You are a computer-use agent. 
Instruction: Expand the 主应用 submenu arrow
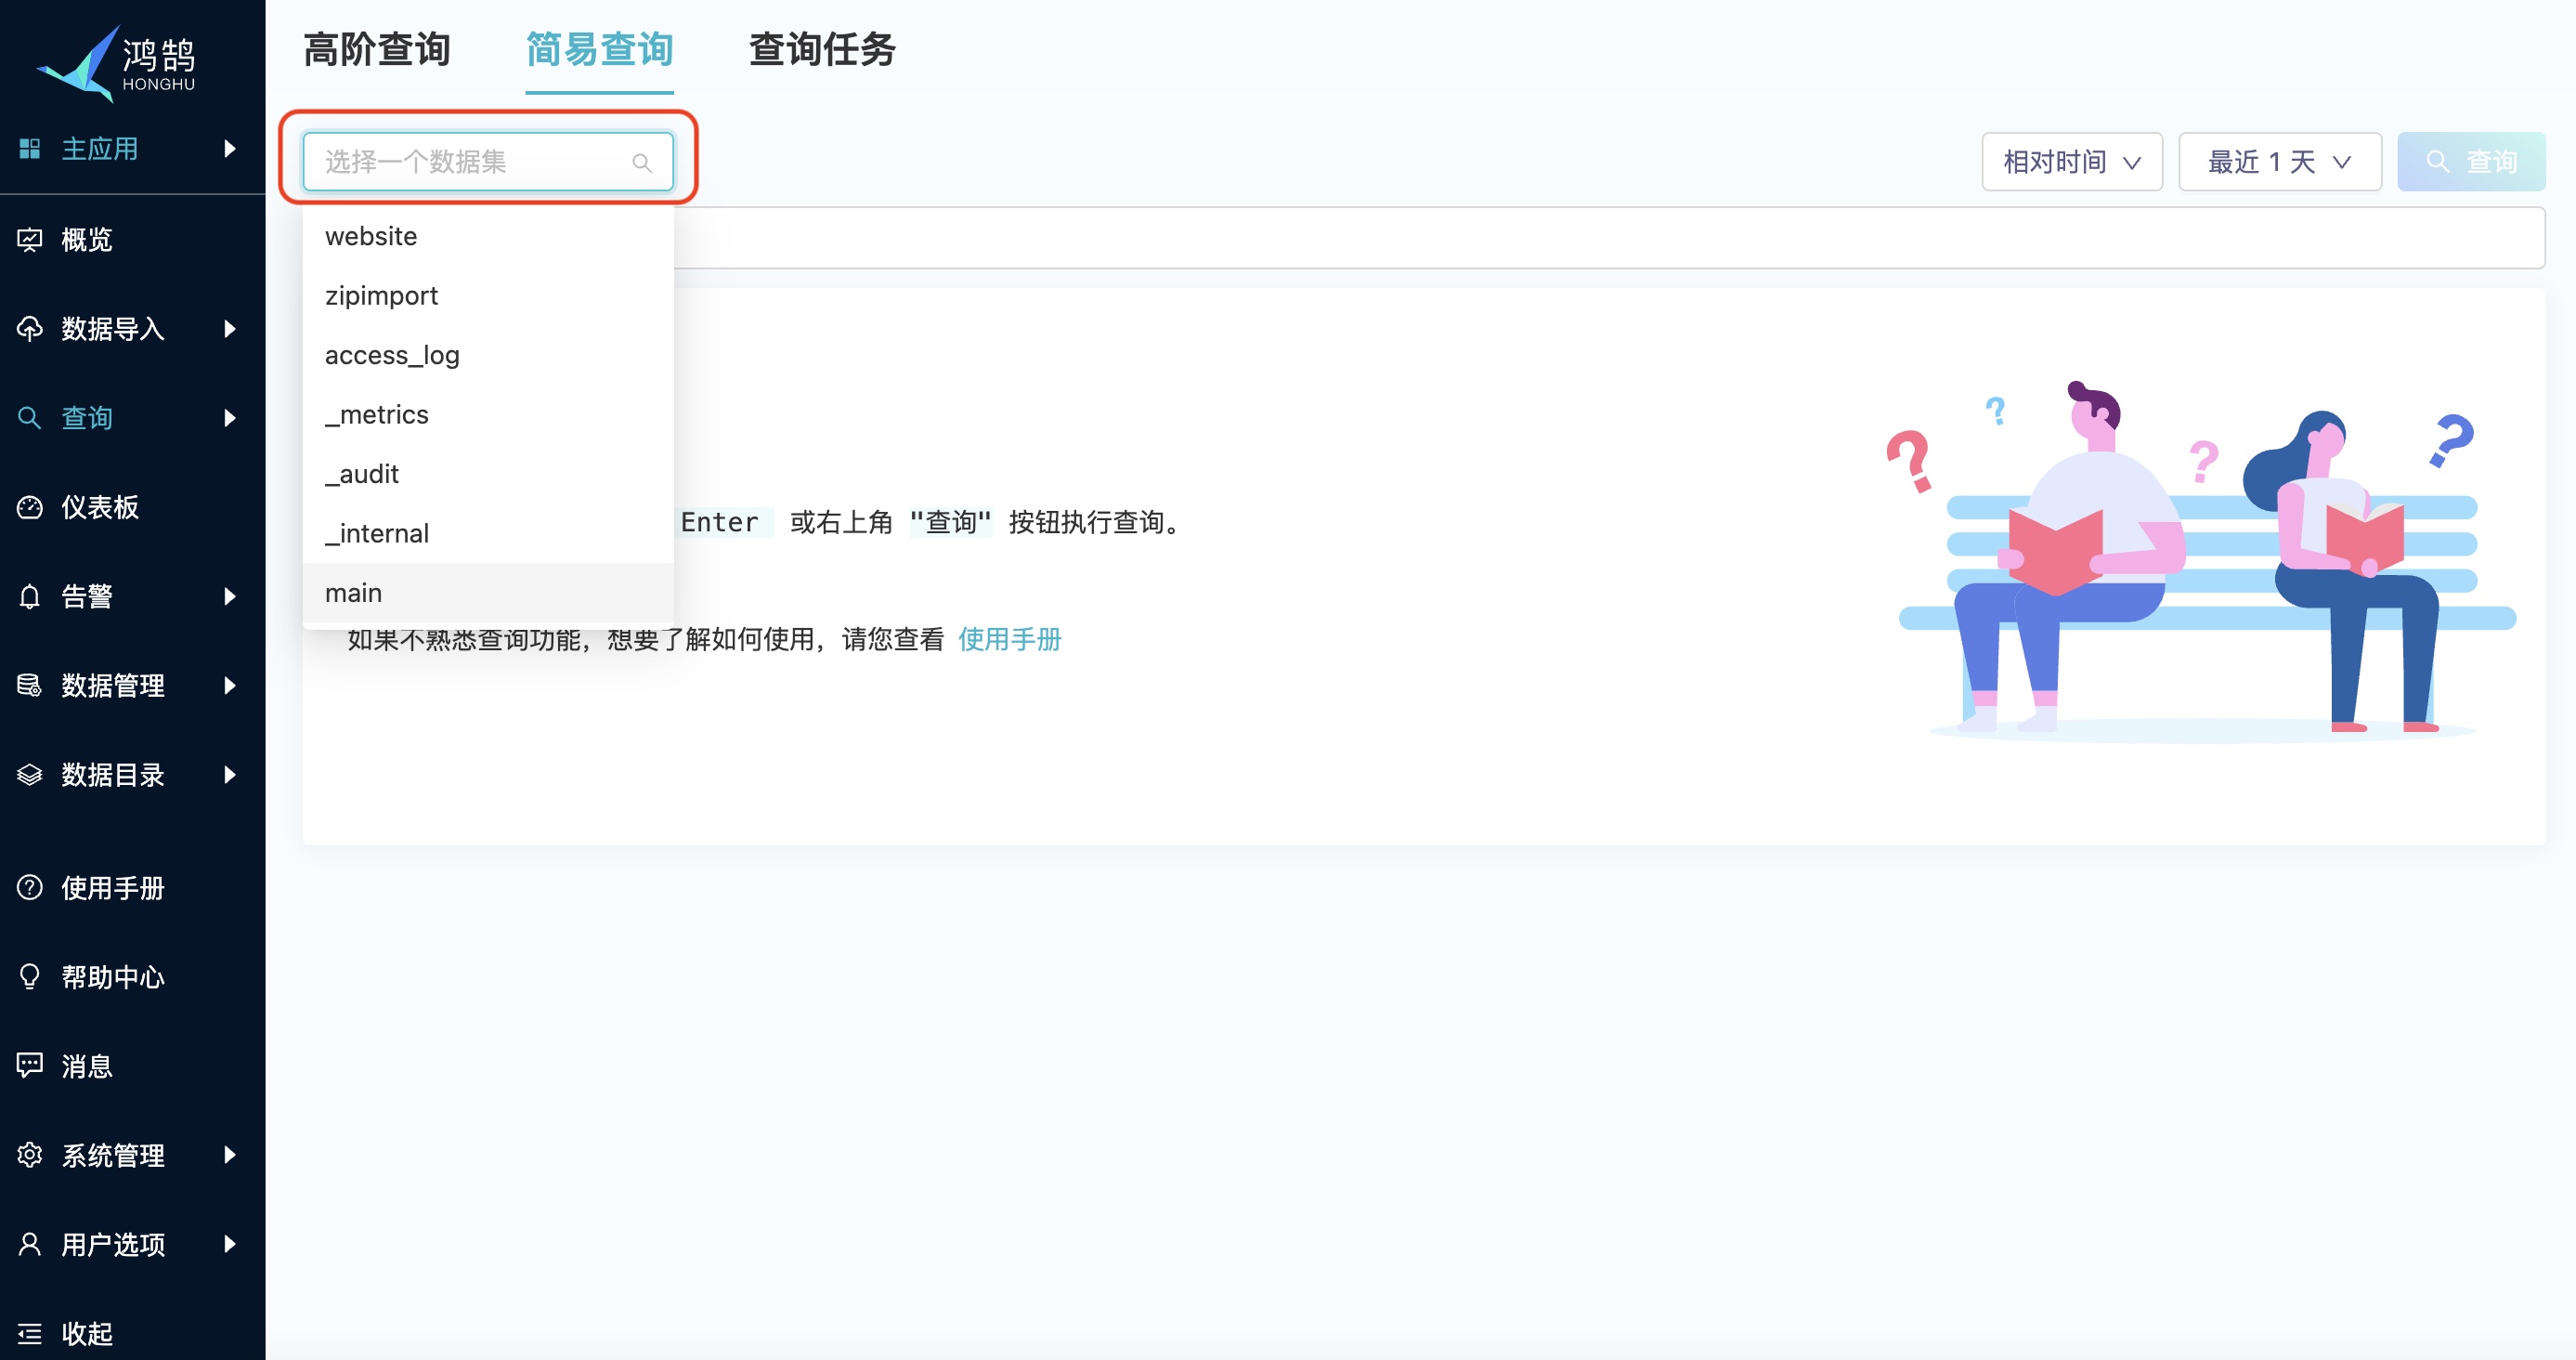click(x=230, y=149)
